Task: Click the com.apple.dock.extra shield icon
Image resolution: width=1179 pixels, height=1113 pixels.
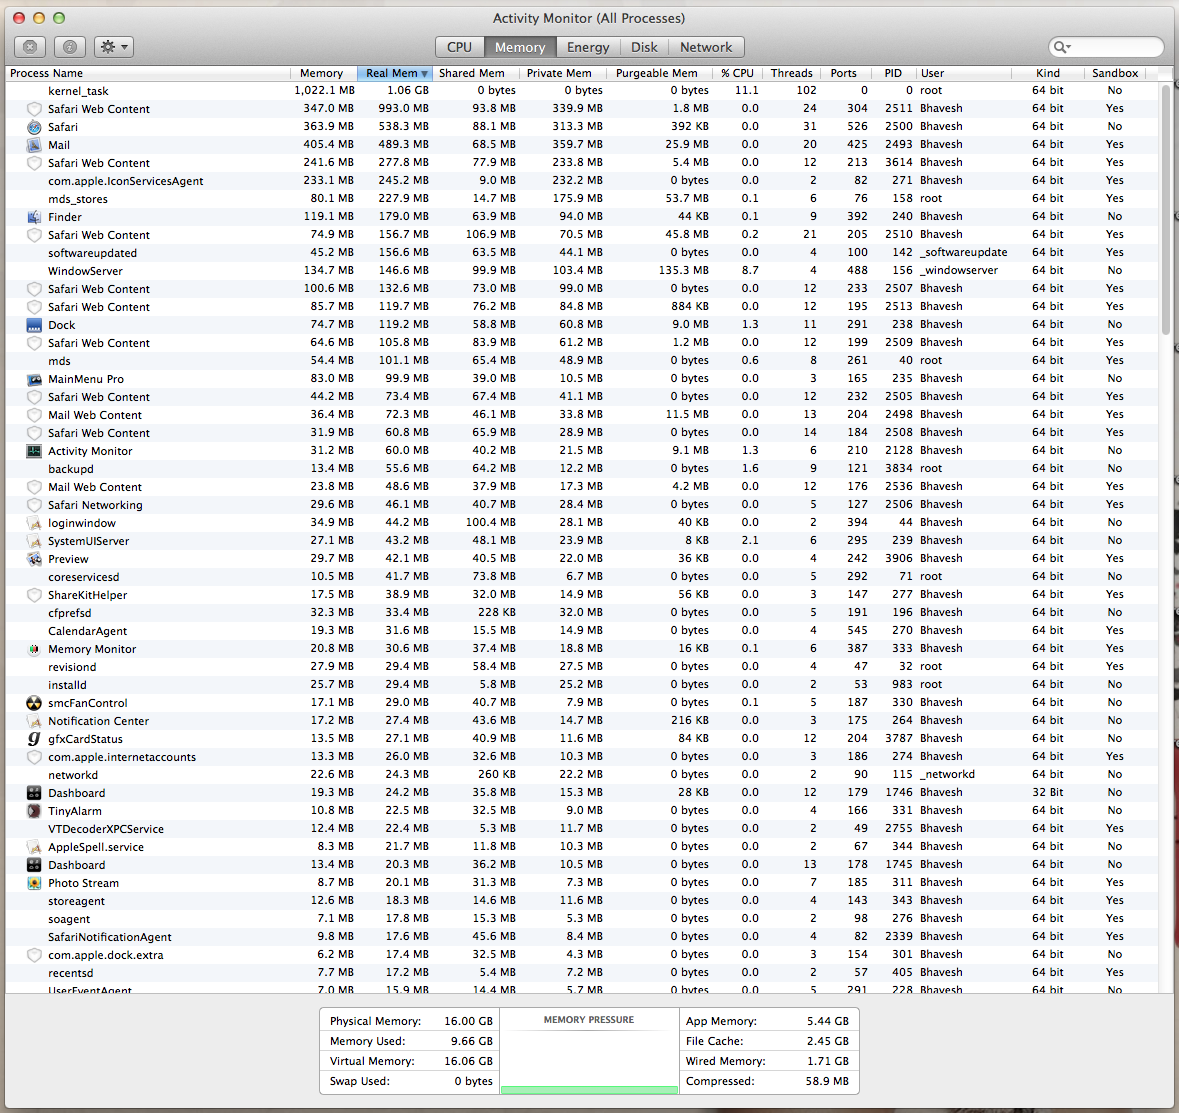Action: tap(34, 955)
